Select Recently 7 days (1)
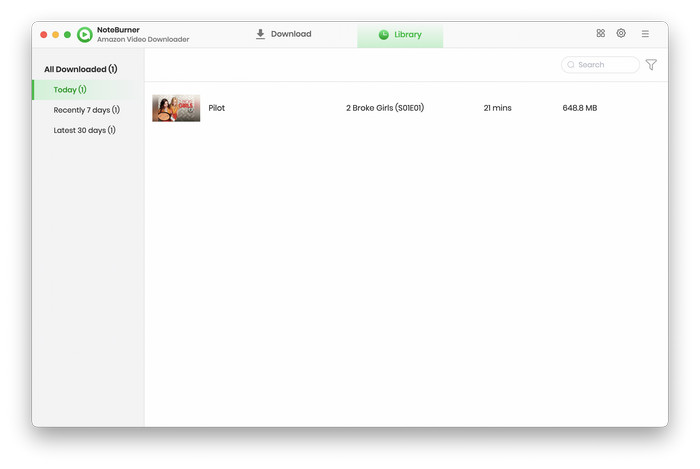This screenshot has height=469, width=700. point(87,110)
